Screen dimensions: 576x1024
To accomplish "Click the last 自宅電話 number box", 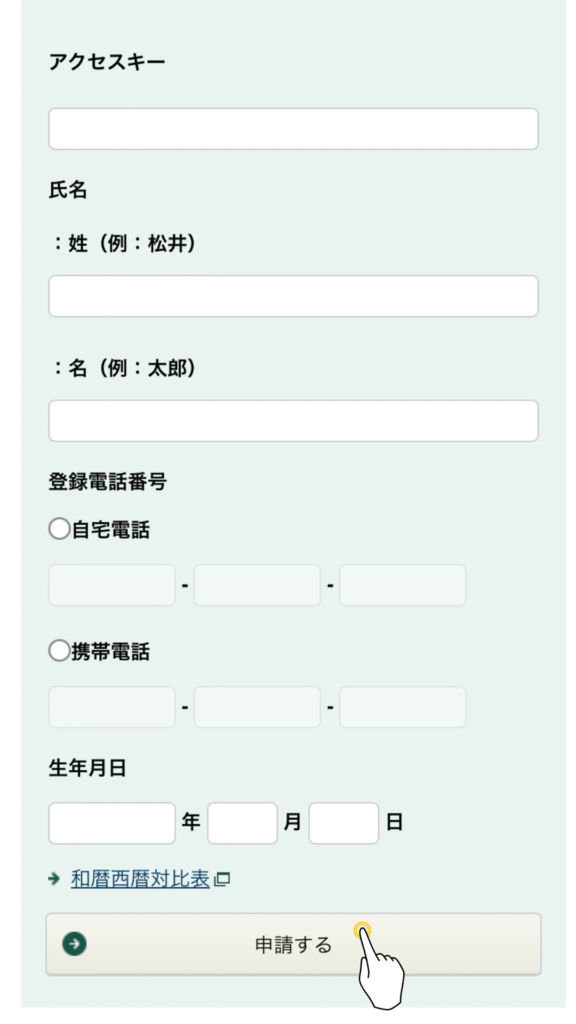I will (x=402, y=585).
